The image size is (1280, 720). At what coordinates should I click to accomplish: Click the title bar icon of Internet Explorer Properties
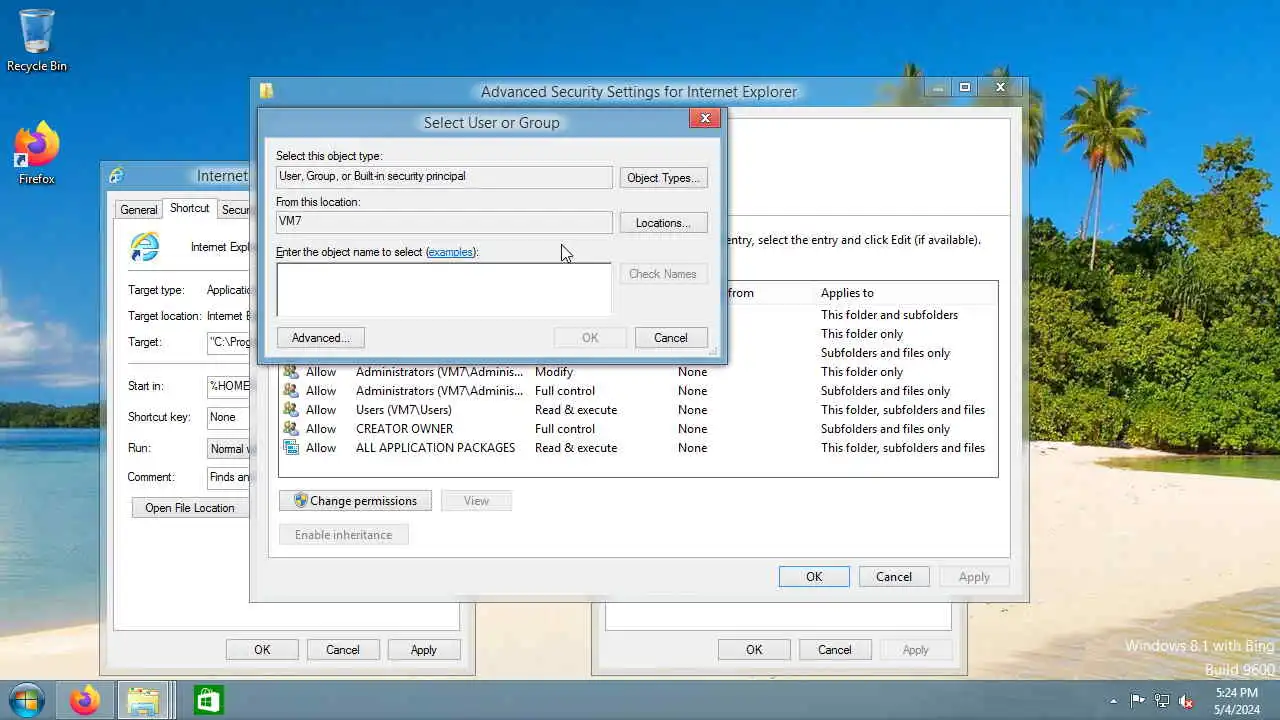(x=117, y=175)
